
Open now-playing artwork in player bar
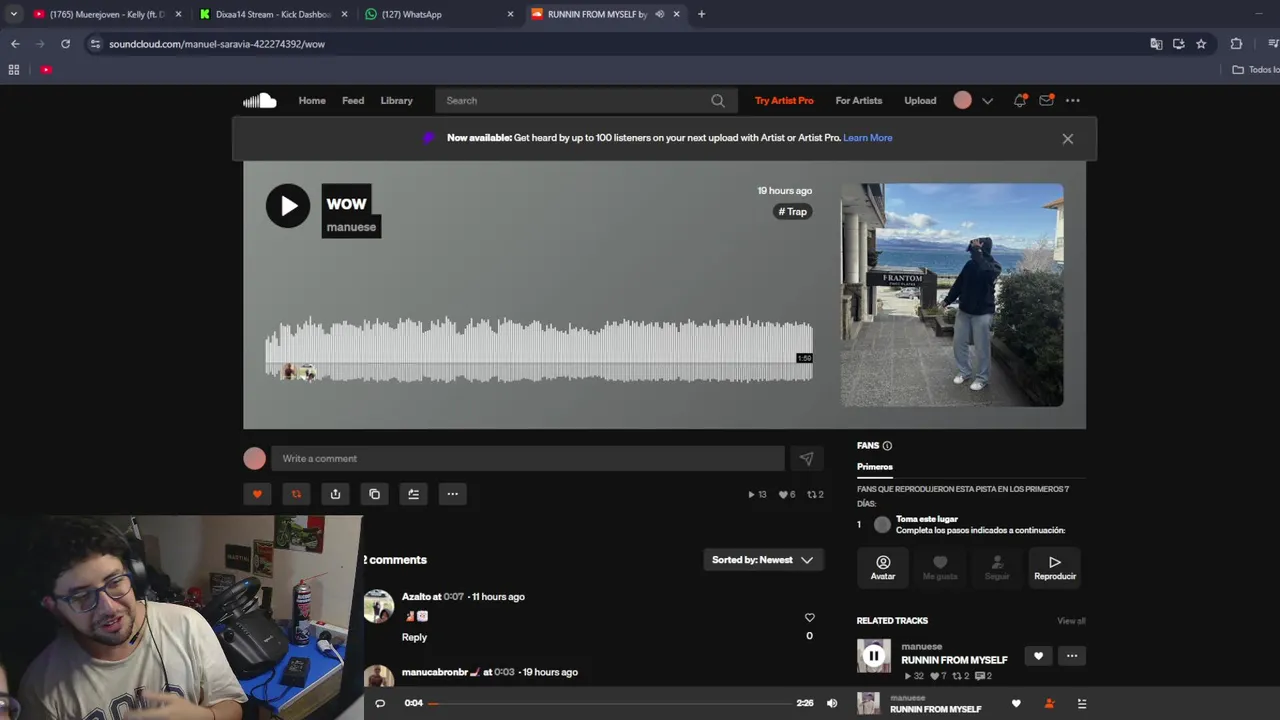tap(869, 703)
